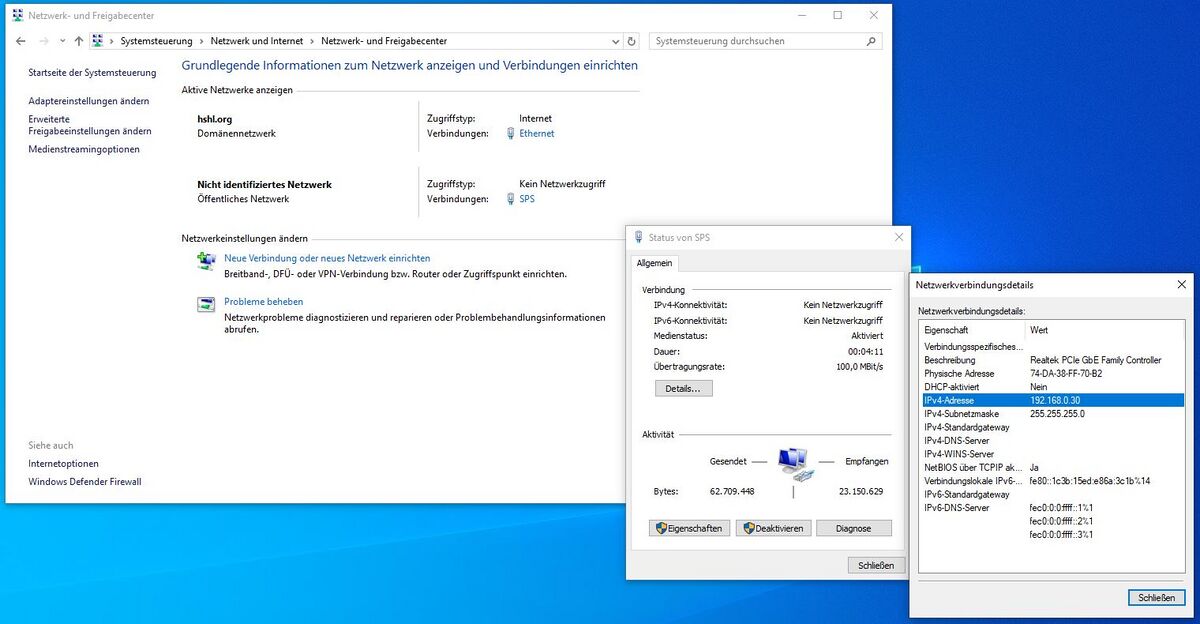Click the troubleshoot problems icon
This screenshot has width=1200, height=624.
tap(206, 305)
